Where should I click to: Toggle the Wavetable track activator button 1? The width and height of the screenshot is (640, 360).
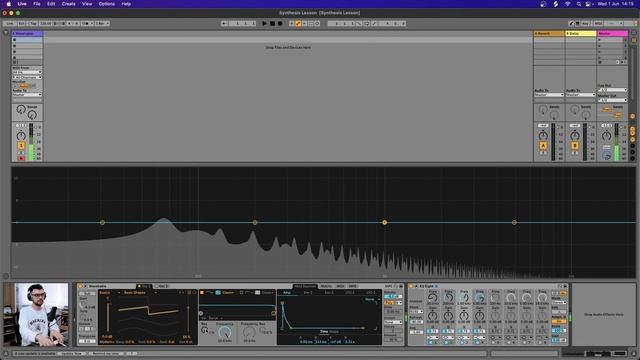pyautogui.click(x=21, y=146)
